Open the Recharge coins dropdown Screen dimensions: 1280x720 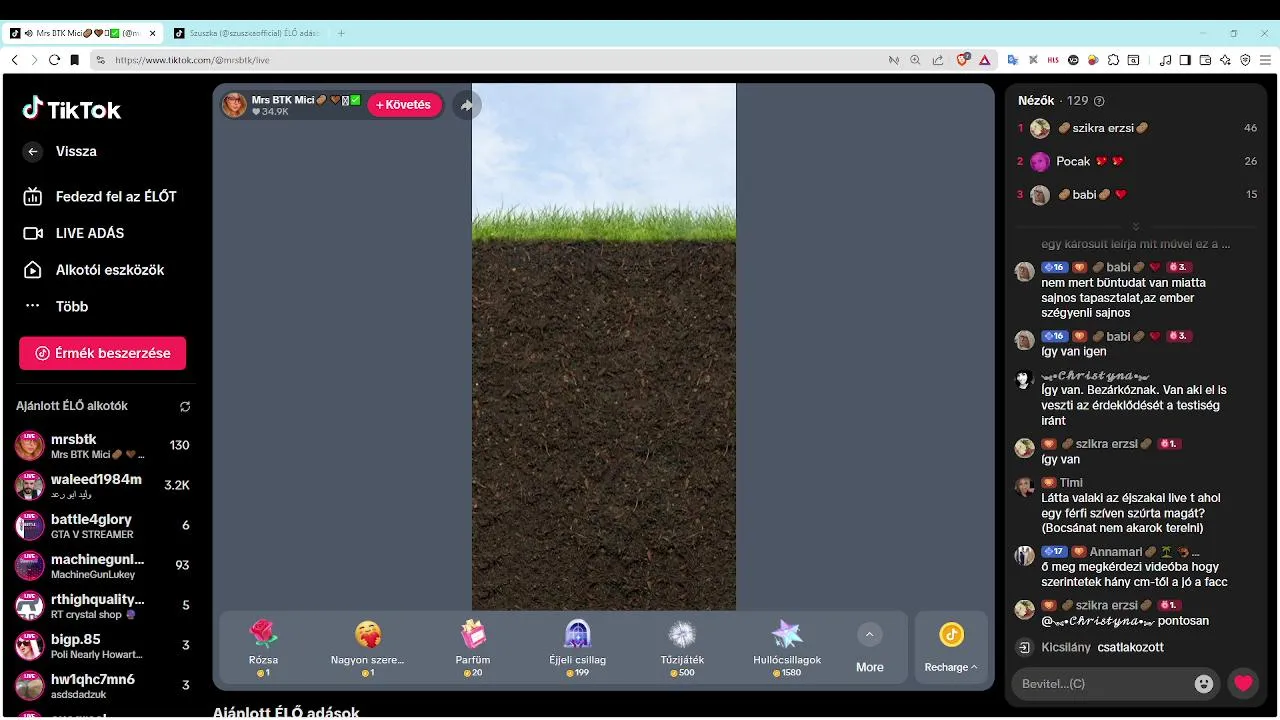point(951,648)
